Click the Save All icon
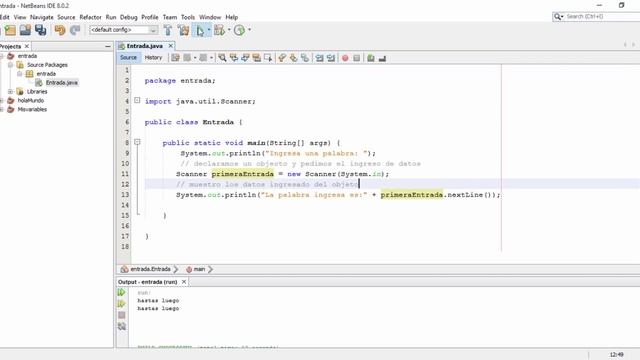The height and width of the screenshot is (360, 640). click(40, 30)
